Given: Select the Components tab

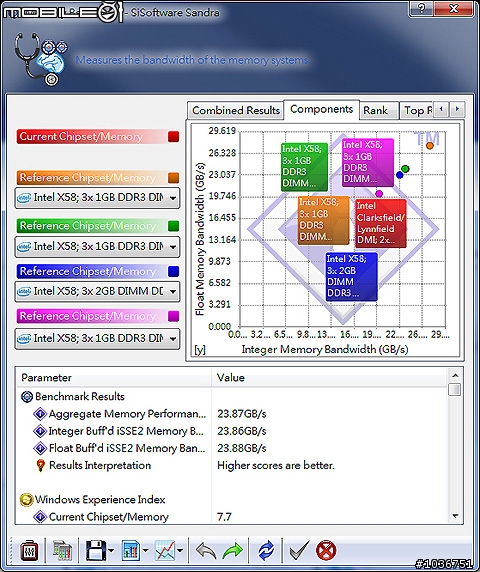Looking at the screenshot, I should point(321,109).
